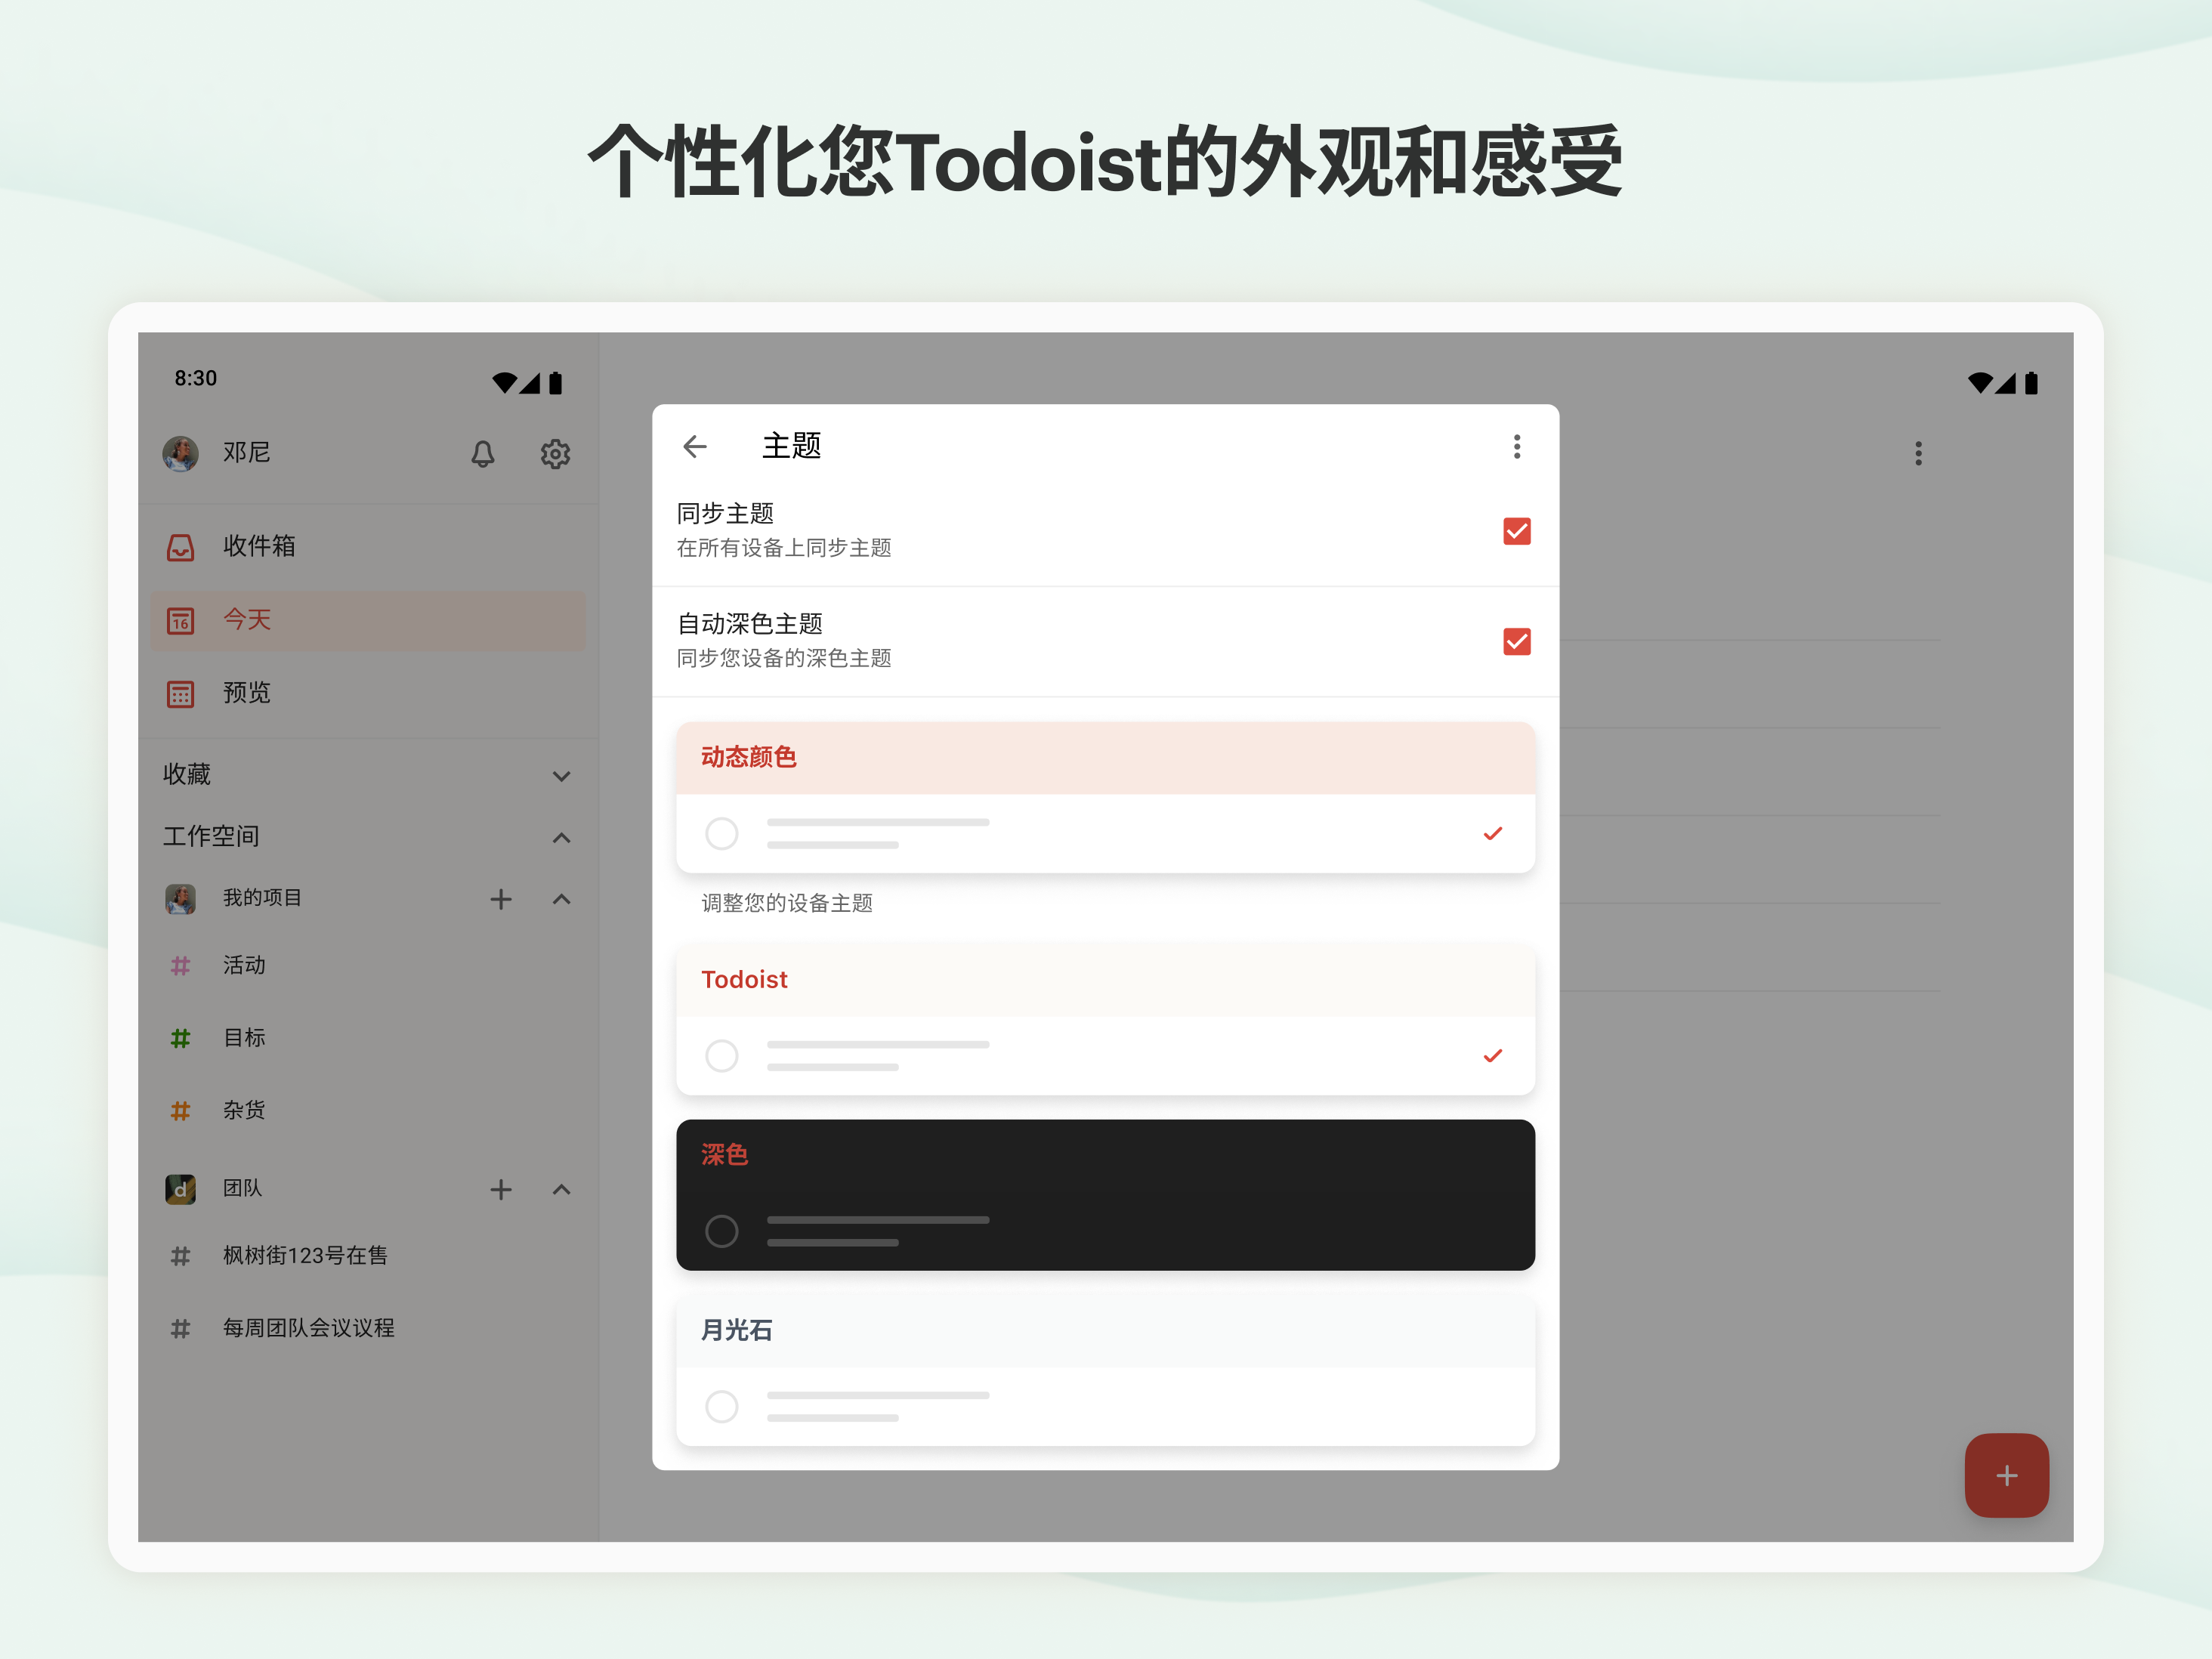Click the 我的项目 workspace label
2212x1659 pixels.
point(262,899)
